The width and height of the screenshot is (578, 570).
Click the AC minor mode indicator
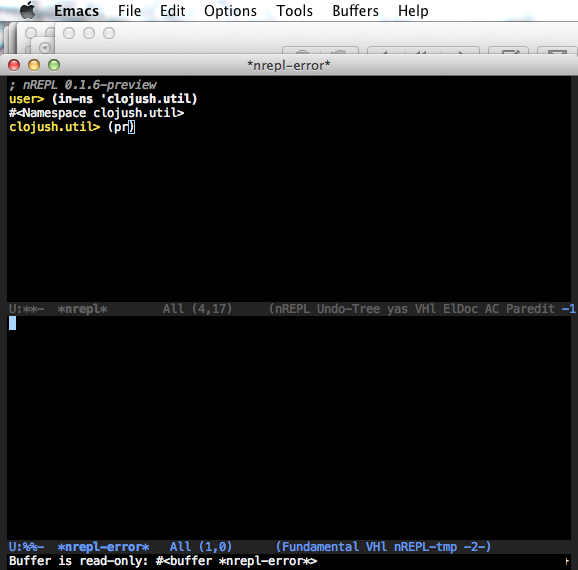coord(492,309)
